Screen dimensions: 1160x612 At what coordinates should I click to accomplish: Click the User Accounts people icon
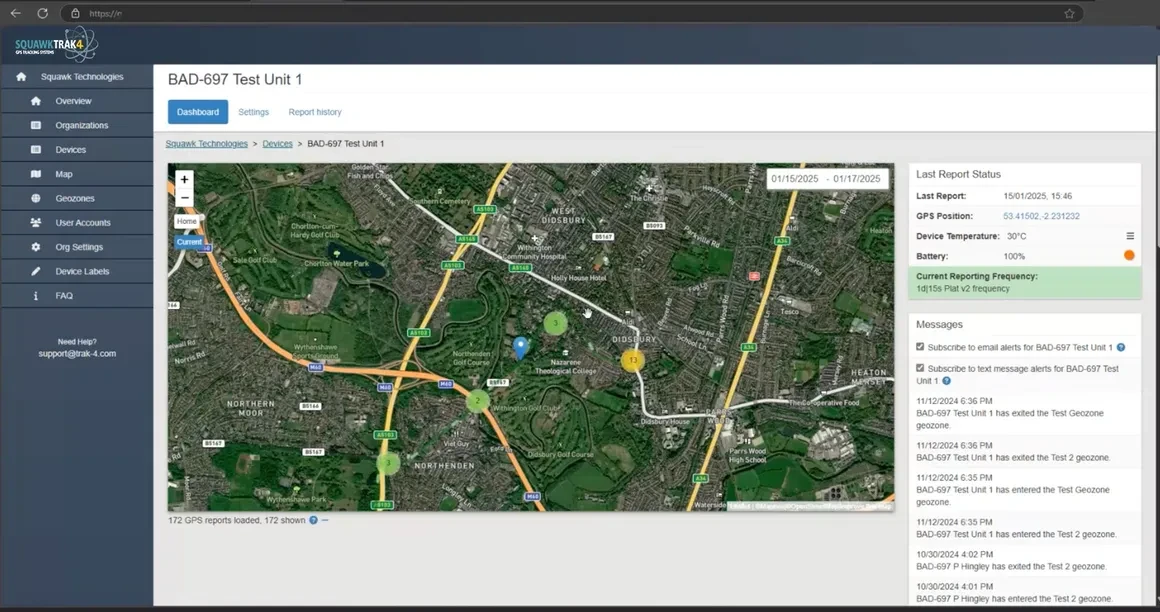[x=36, y=223]
